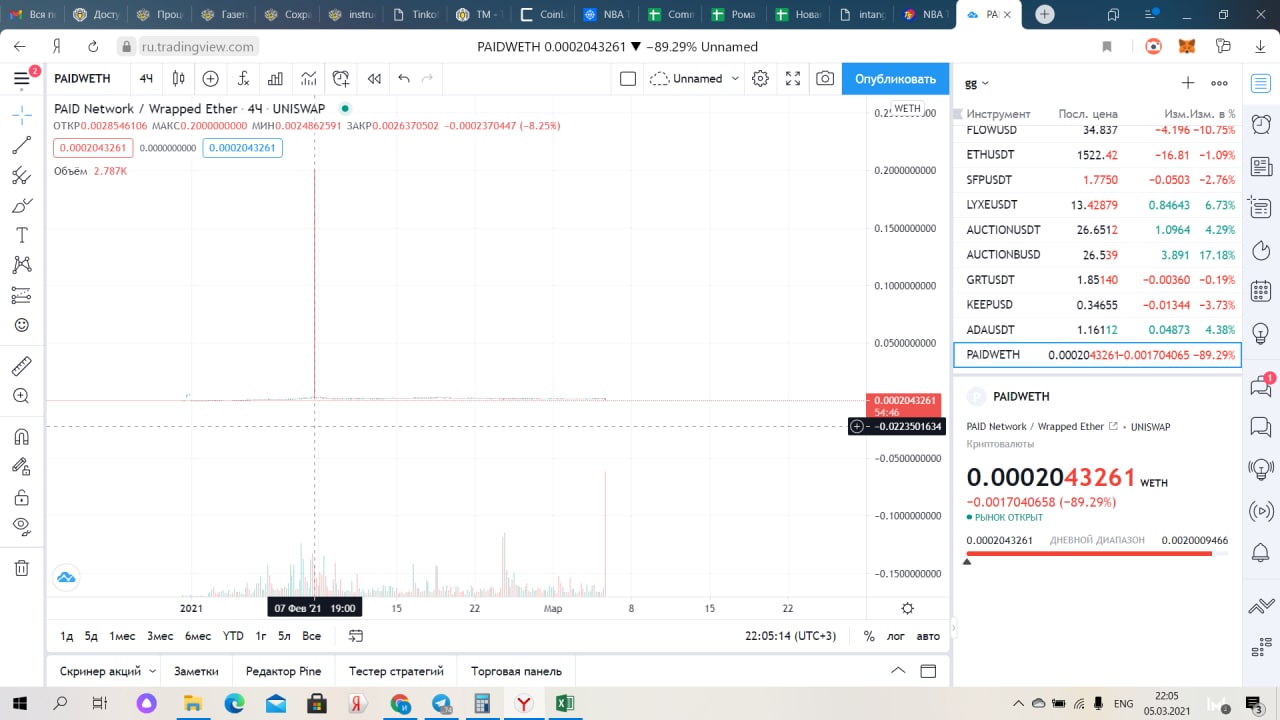Undo the last chart action

[x=404, y=79]
